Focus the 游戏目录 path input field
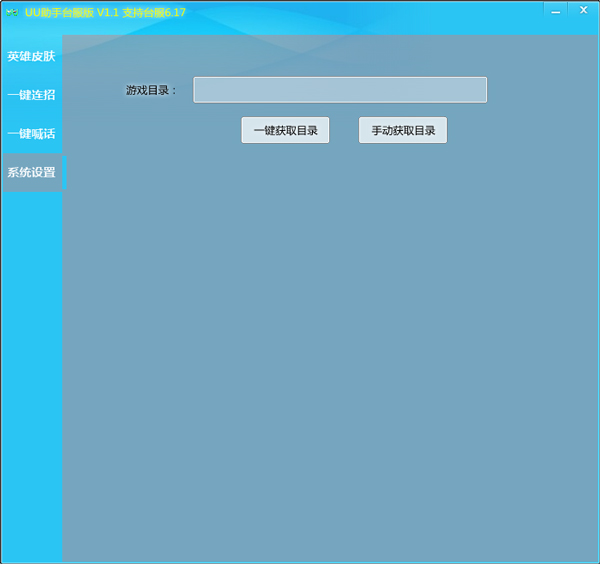This screenshot has width=600, height=564. tap(339, 90)
